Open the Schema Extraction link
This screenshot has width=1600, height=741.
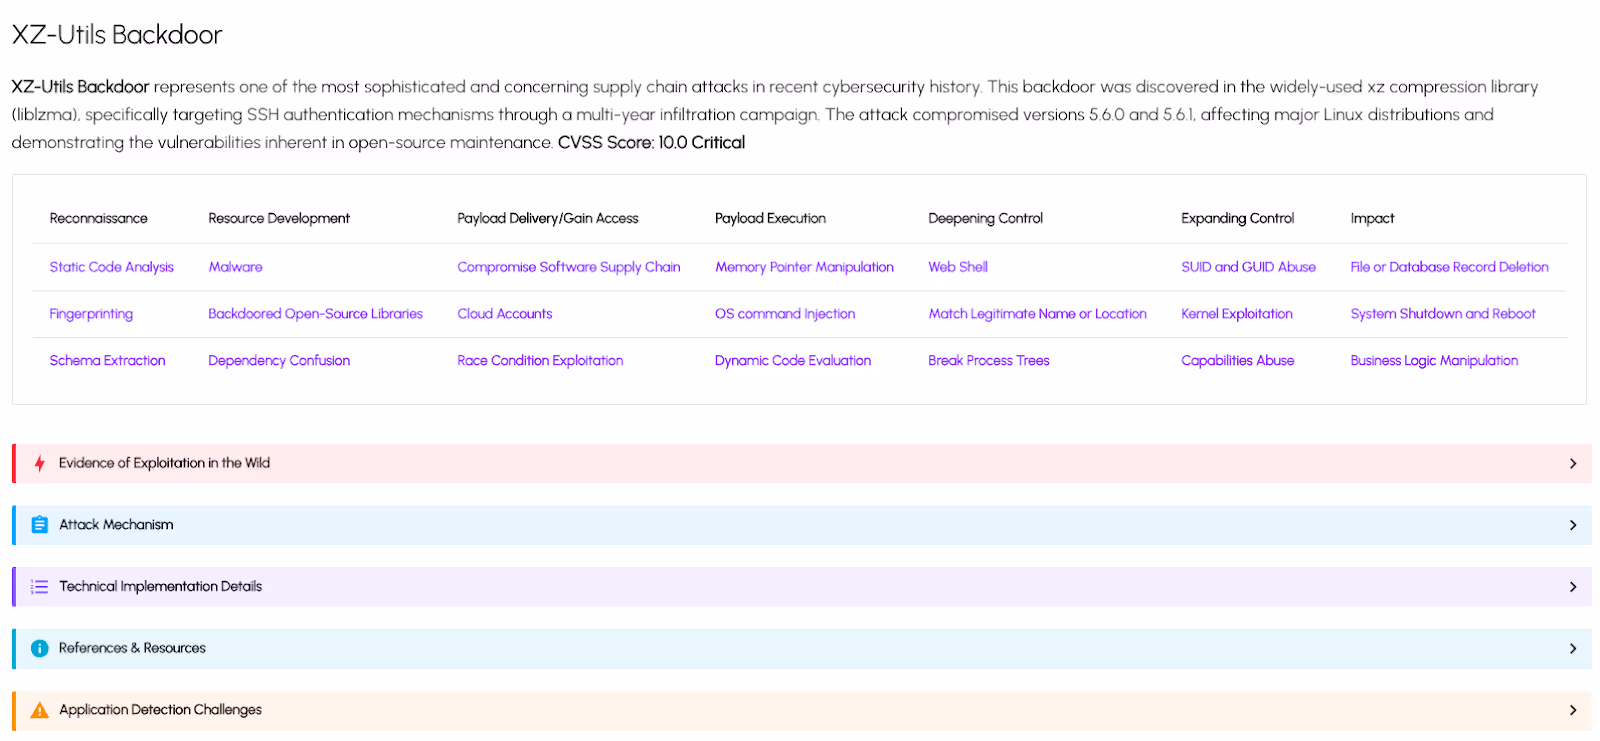tap(107, 361)
